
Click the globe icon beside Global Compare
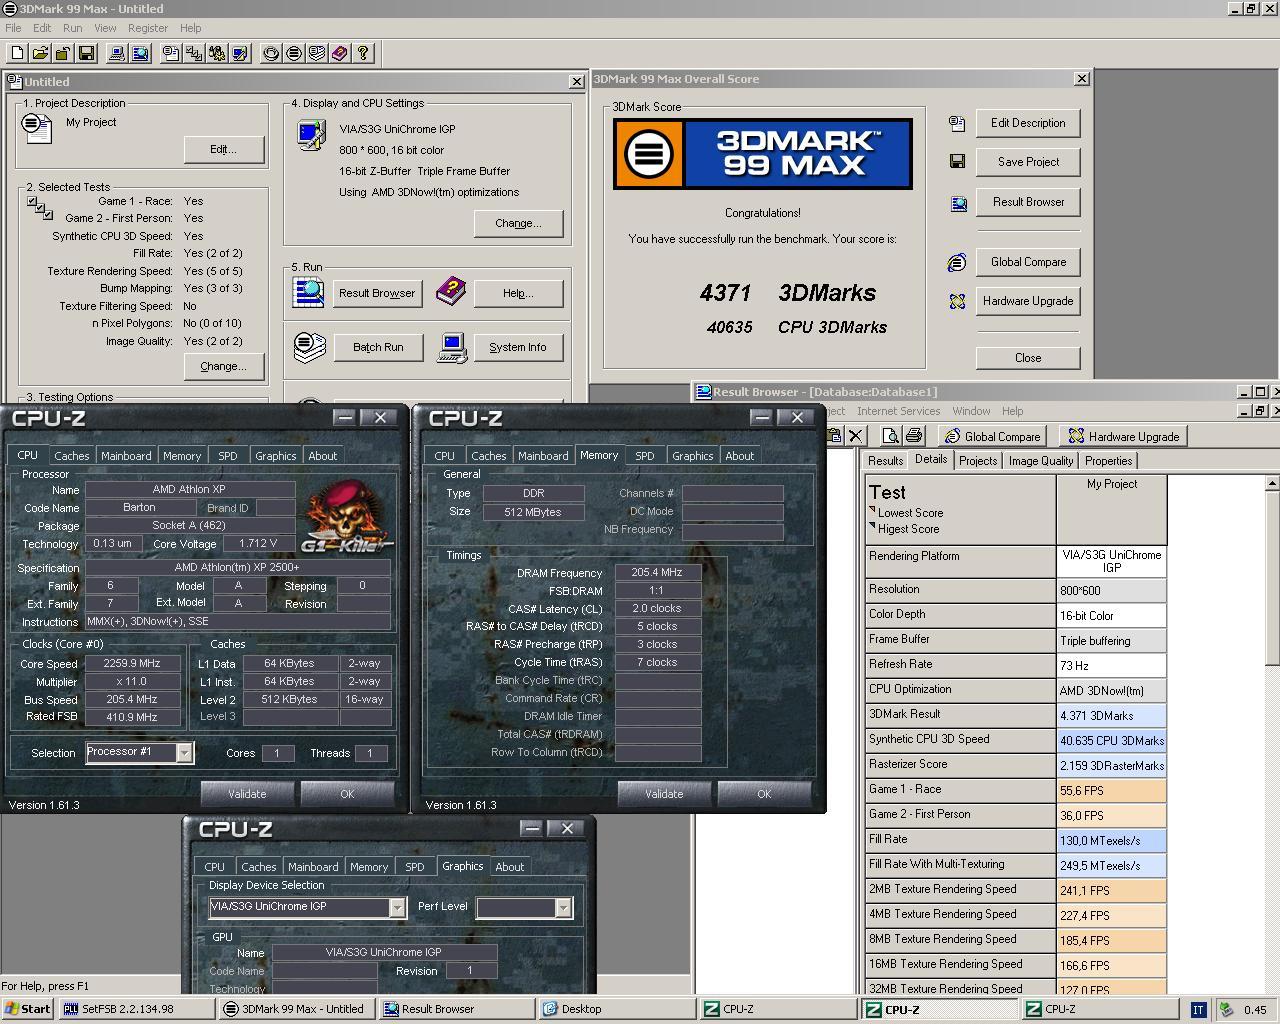coord(957,262)
